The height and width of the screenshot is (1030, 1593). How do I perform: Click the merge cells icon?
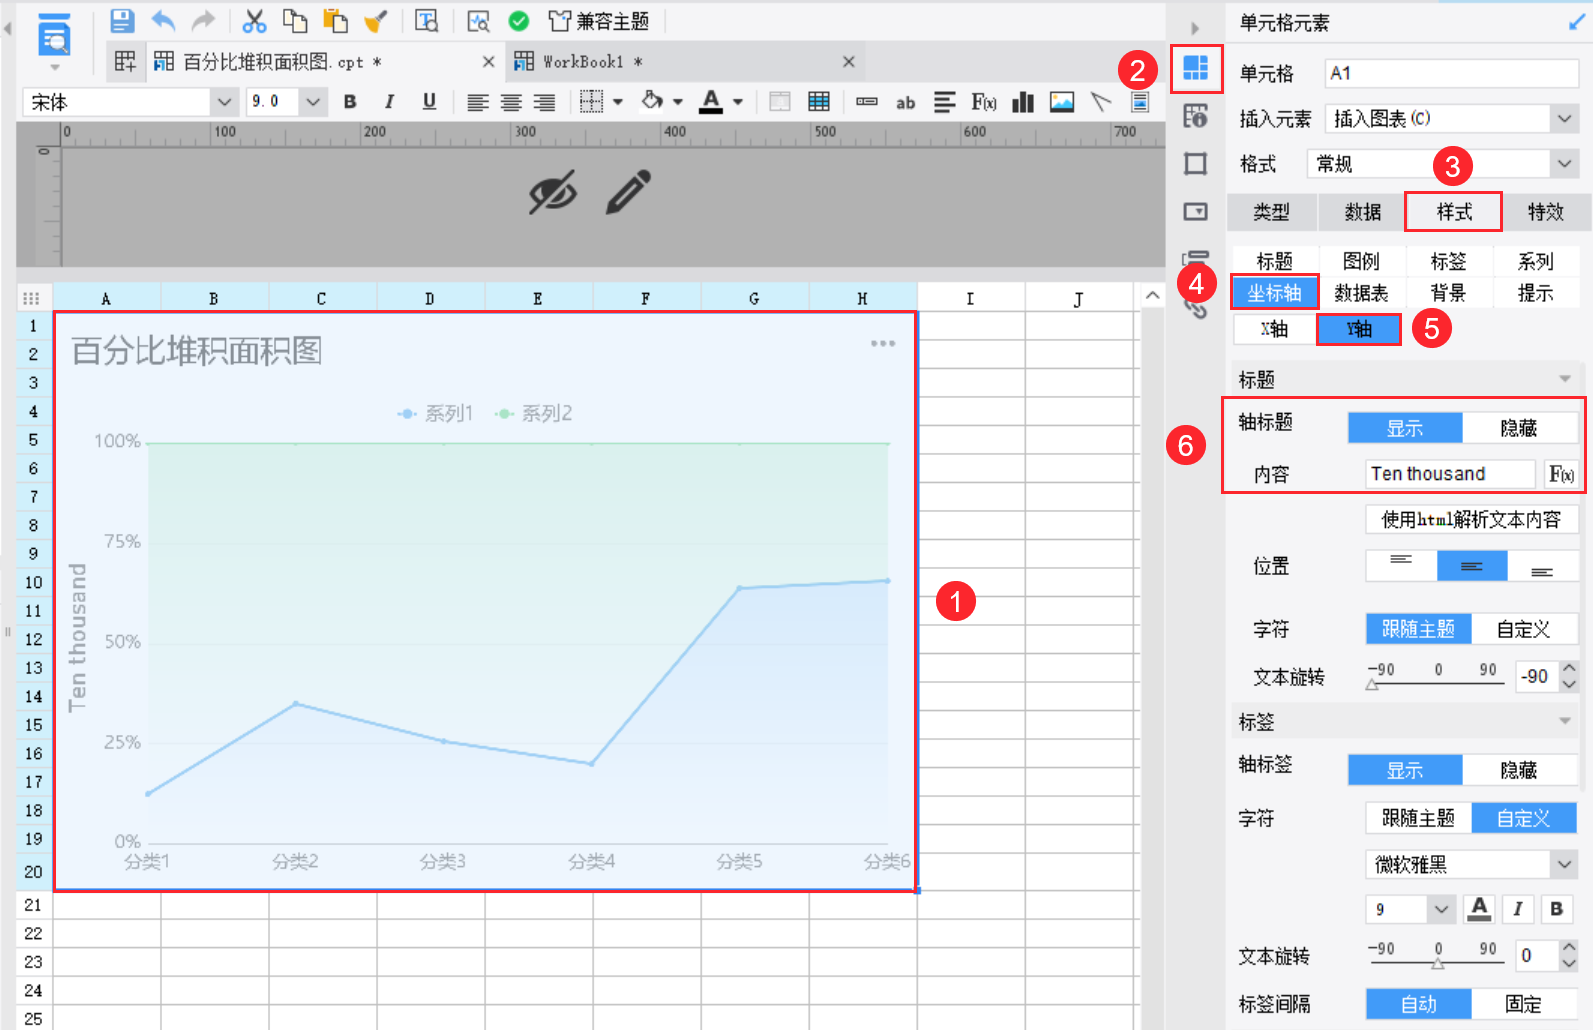[780, 102]
